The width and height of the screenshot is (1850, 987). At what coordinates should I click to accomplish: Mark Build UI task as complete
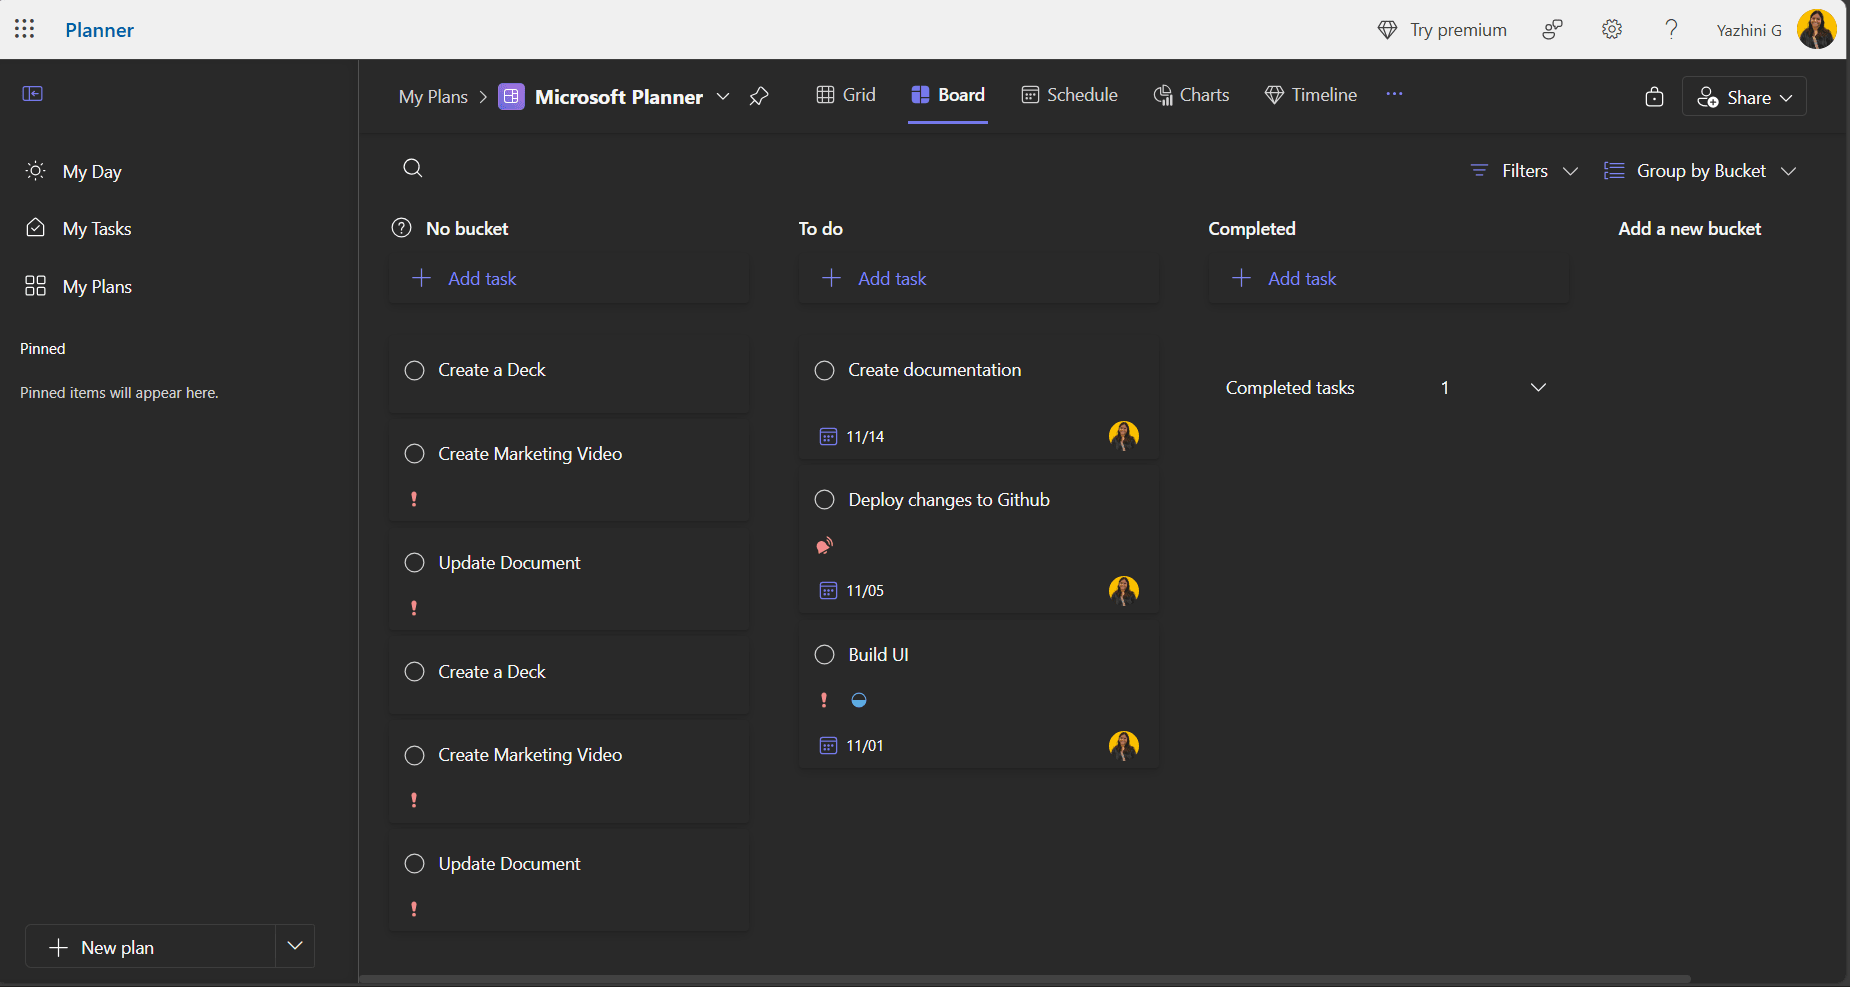(825, 655)
